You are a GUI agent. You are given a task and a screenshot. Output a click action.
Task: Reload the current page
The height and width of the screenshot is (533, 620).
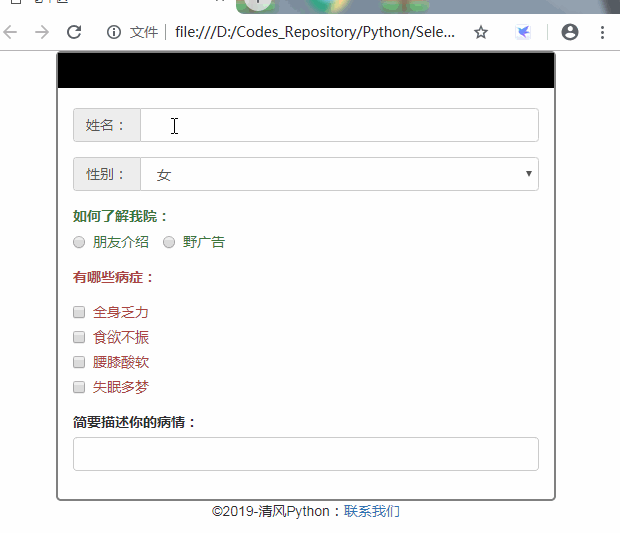tap(74, 32)
